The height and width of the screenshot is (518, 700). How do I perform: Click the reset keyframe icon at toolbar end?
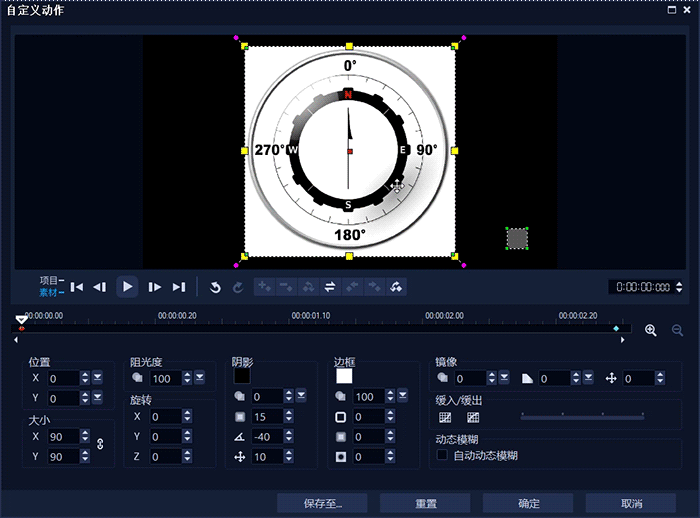point(396,287)
